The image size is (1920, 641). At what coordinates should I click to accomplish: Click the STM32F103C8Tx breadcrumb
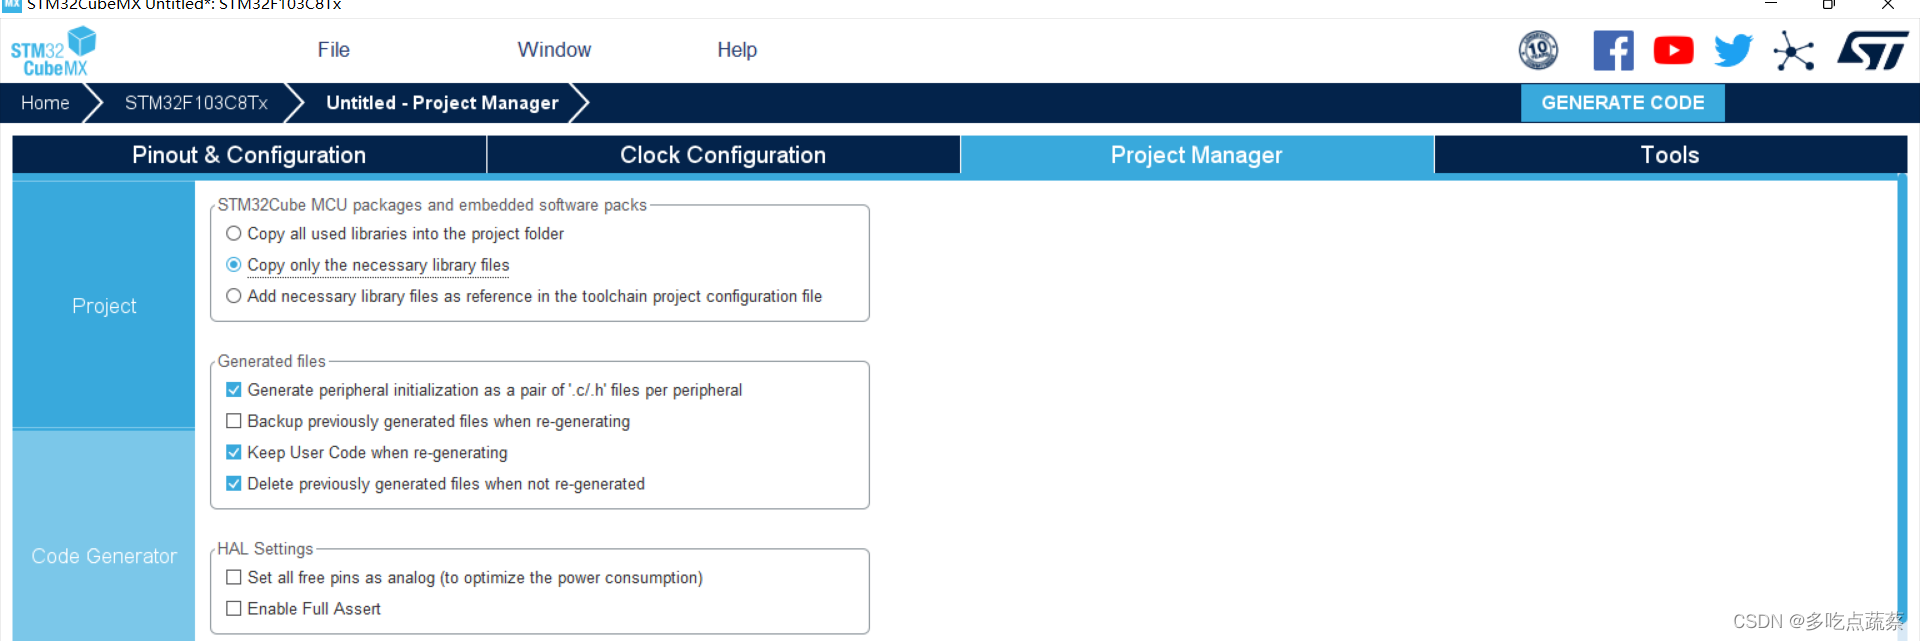tap(196, 103)
